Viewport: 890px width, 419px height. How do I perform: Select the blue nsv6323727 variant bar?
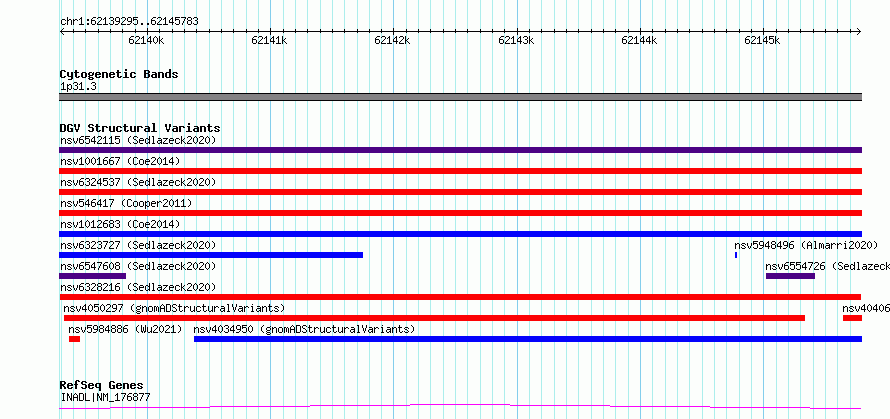211,255
